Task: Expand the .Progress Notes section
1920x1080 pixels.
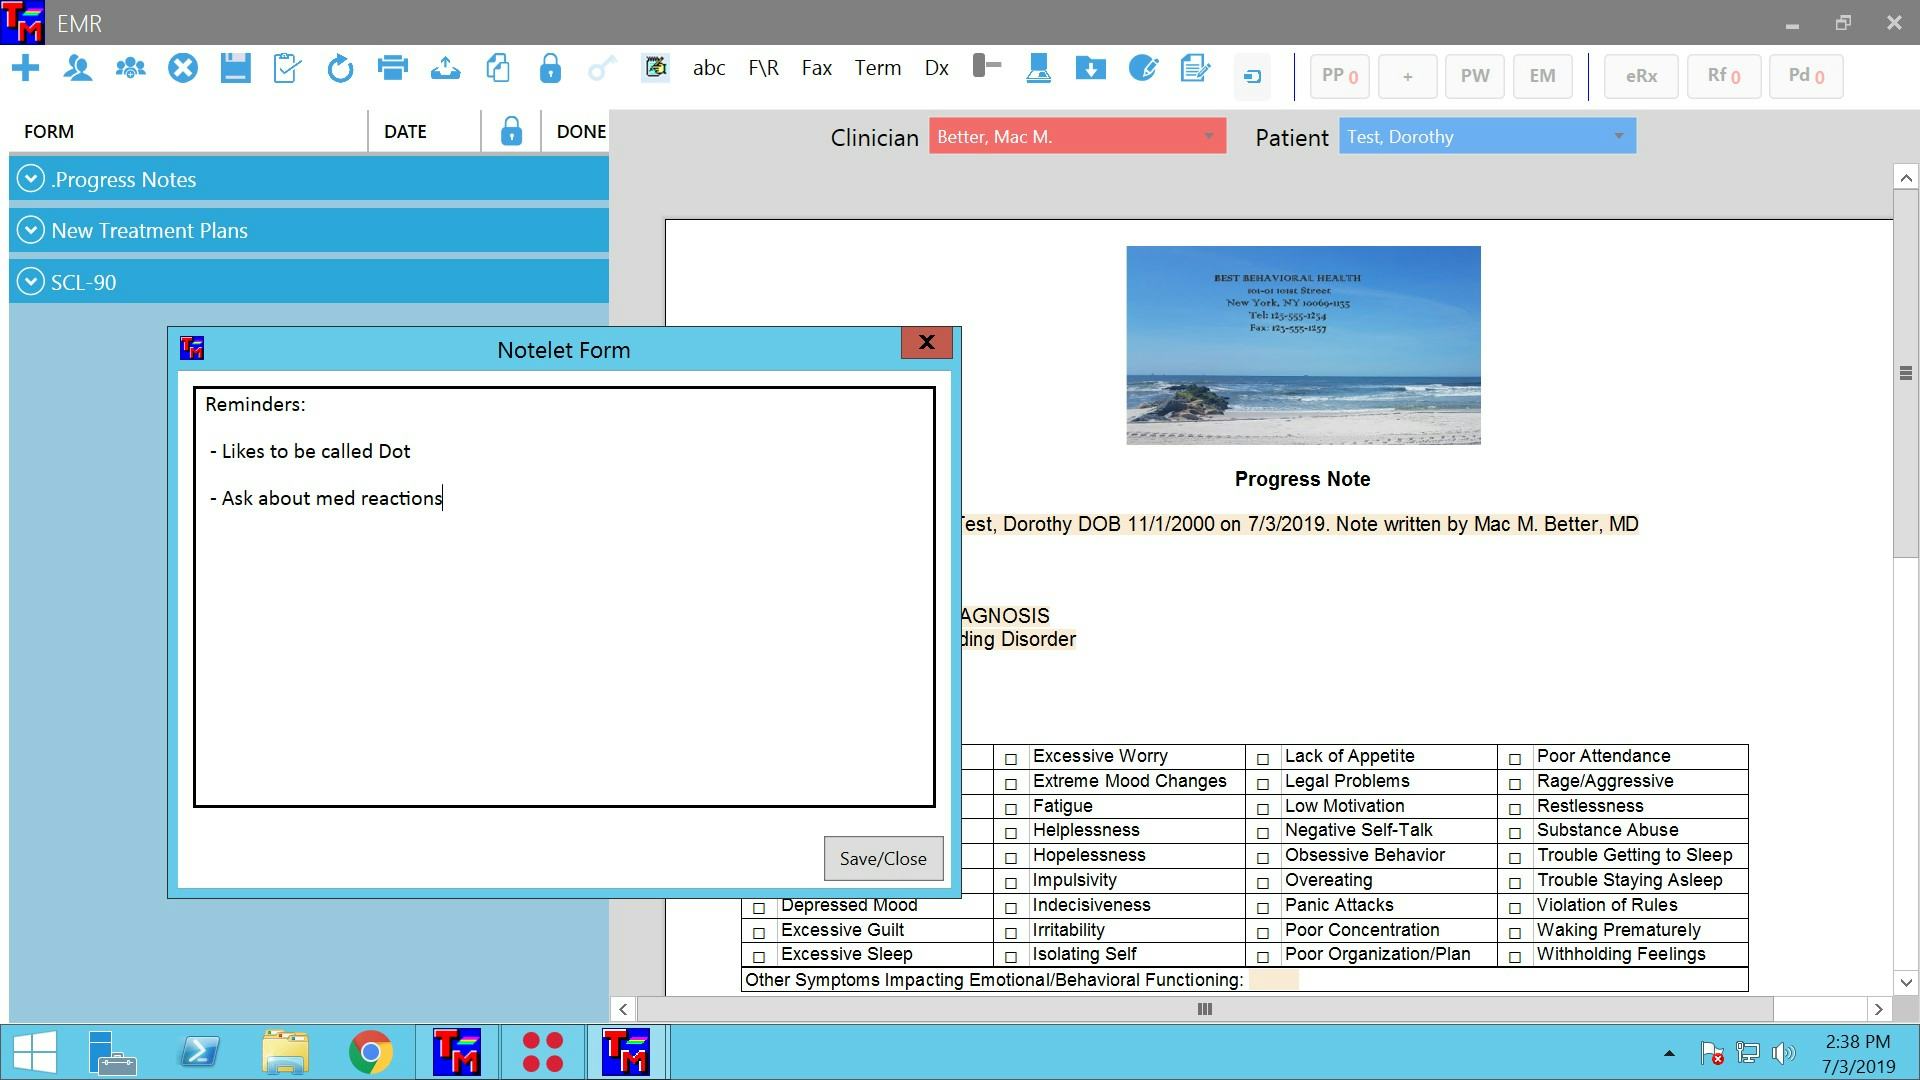Action: (x=31, y=179)
